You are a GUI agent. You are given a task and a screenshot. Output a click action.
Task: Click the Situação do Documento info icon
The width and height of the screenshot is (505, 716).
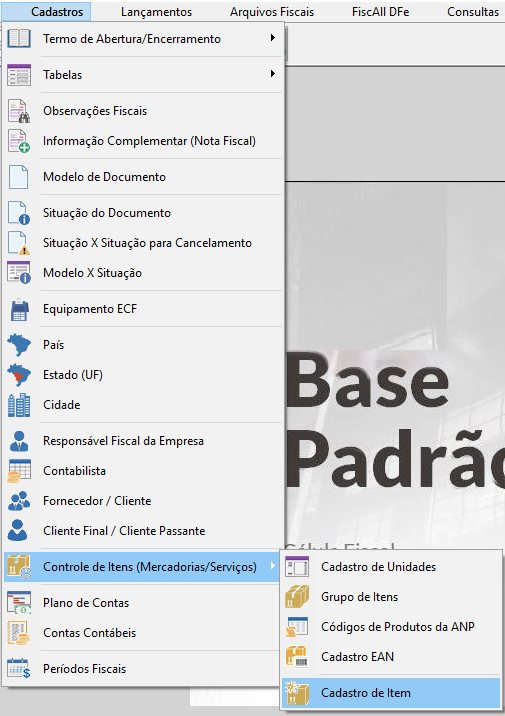tap(19, 213)
